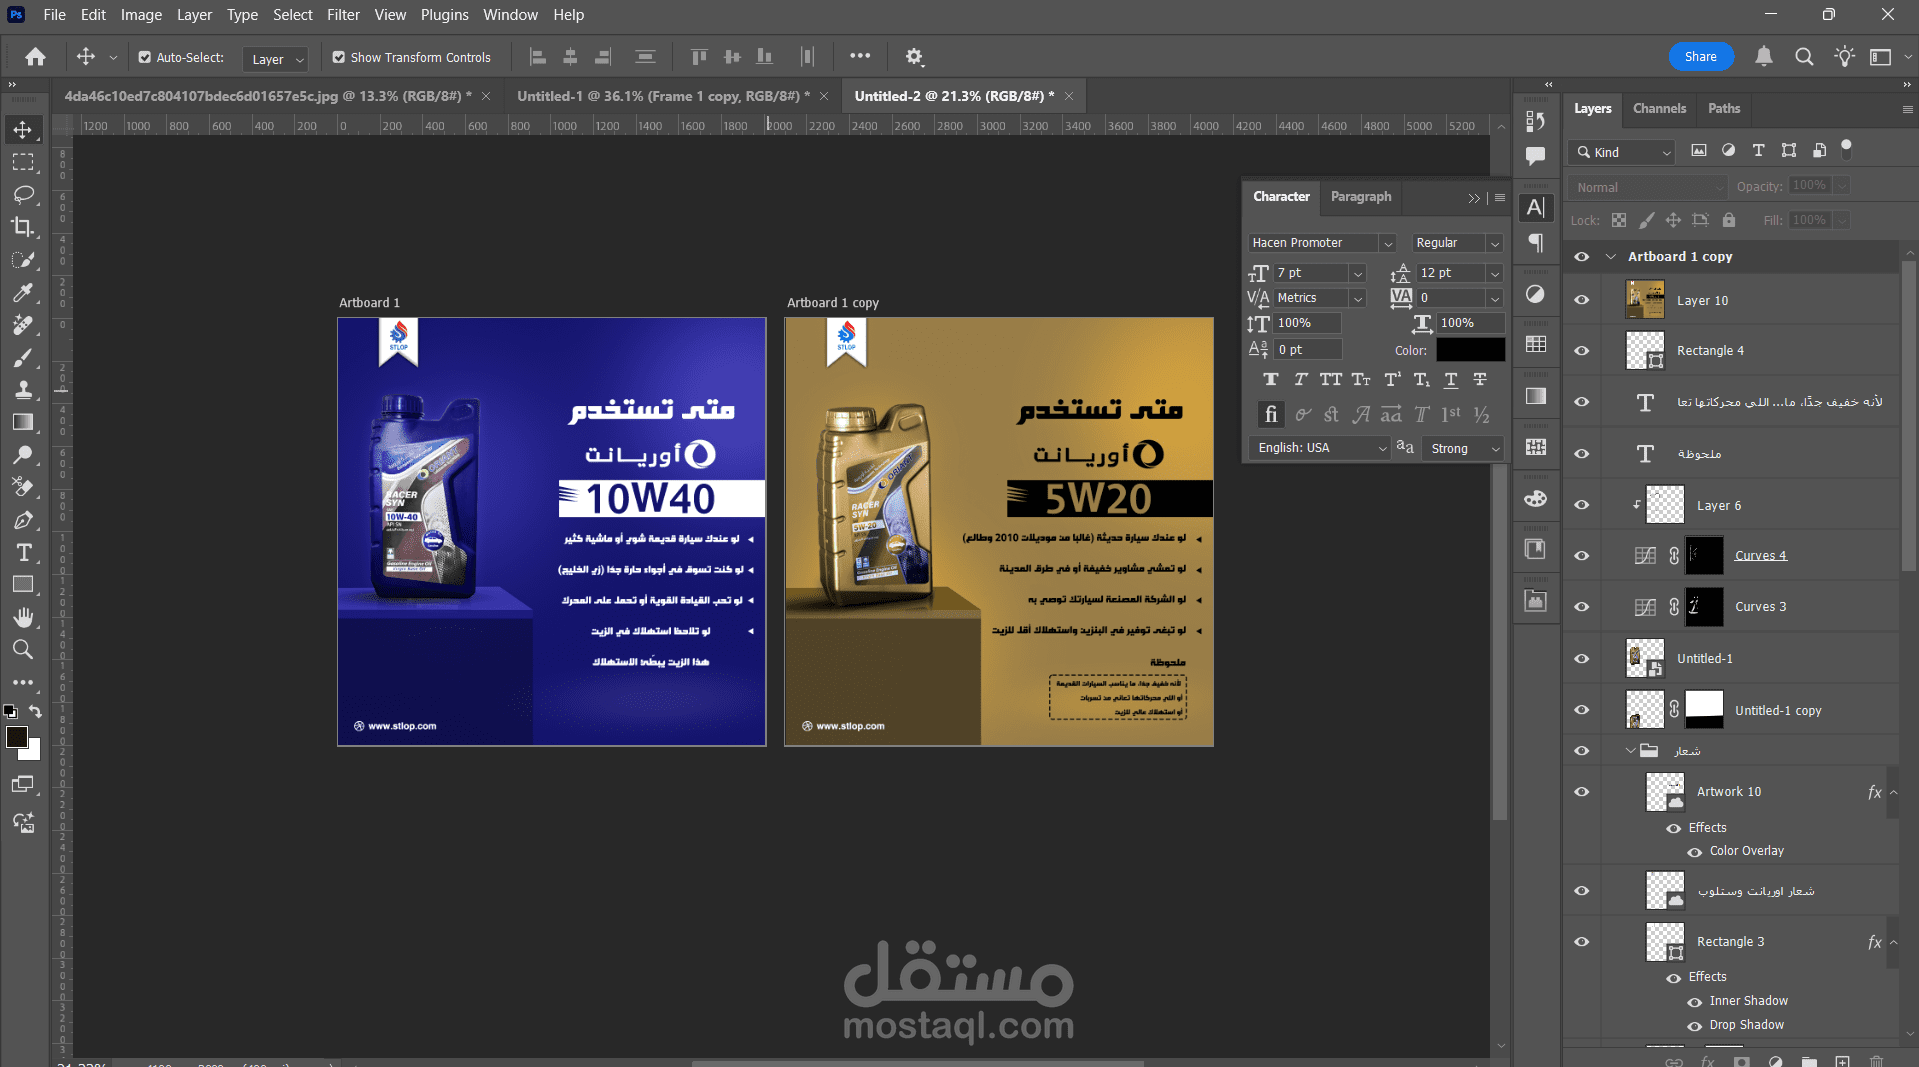Click the Share button
Image resolution: width=1919 pixels, height=1067 pixels.
click(x=1700, y=57)
